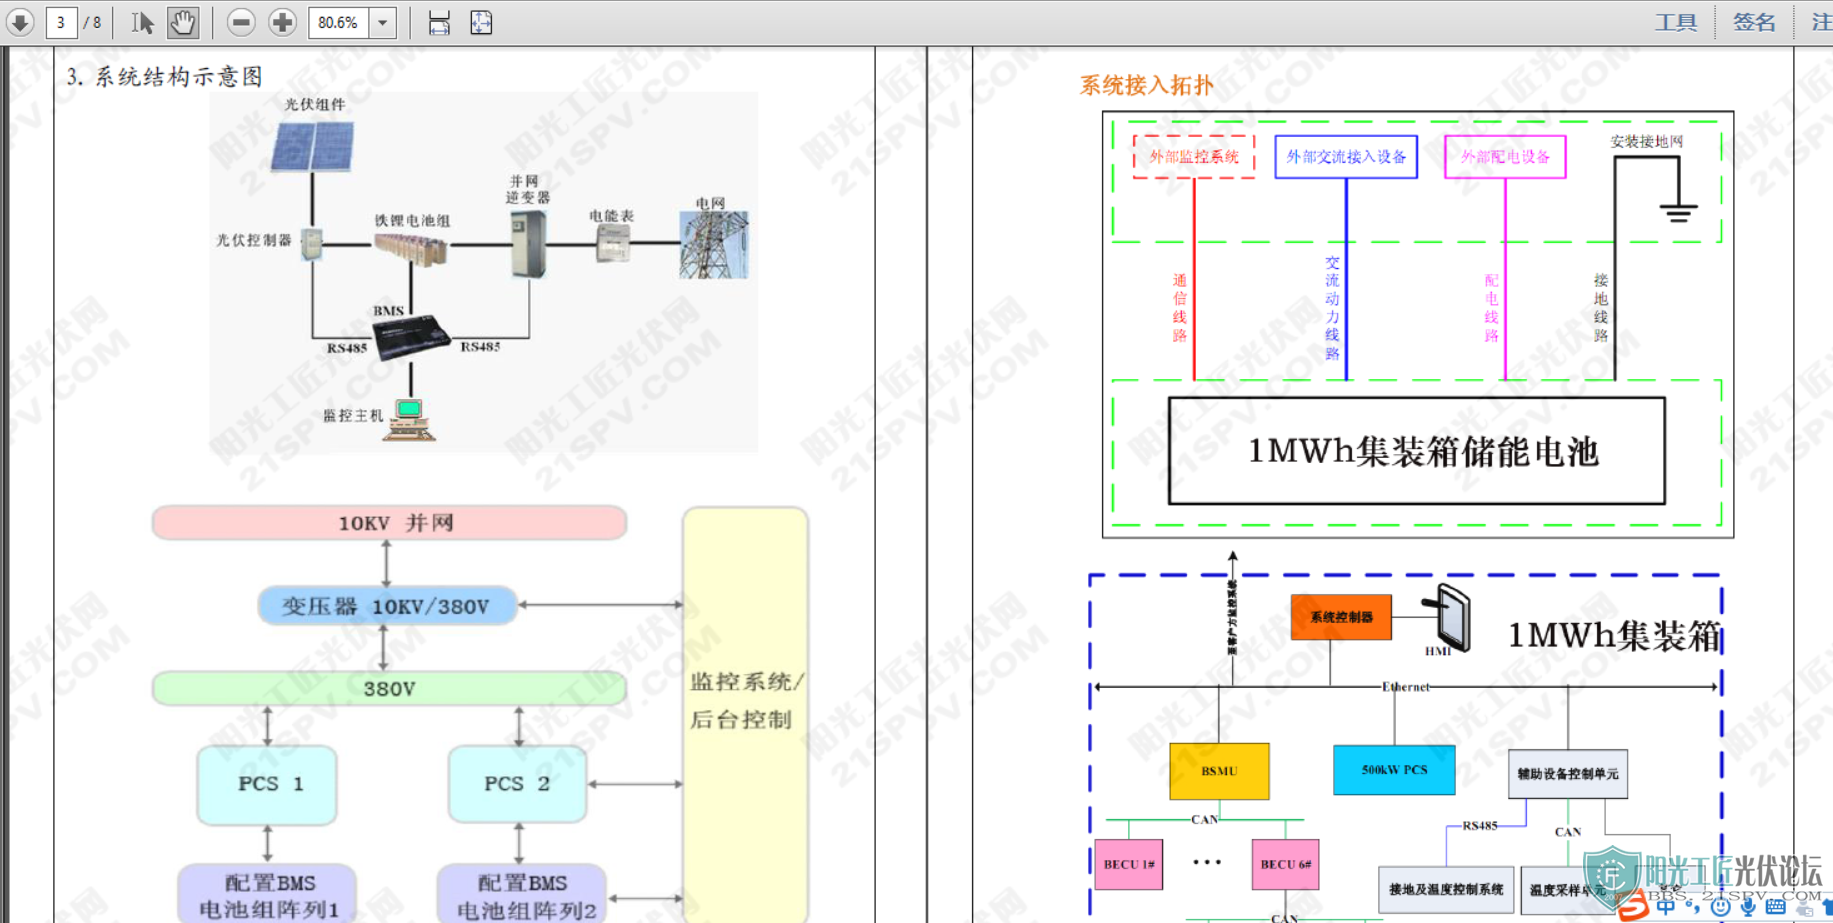Click the 配置BMS 电池组阵列2 block
The image size is (1833, 923).
[x=522, y=895]
